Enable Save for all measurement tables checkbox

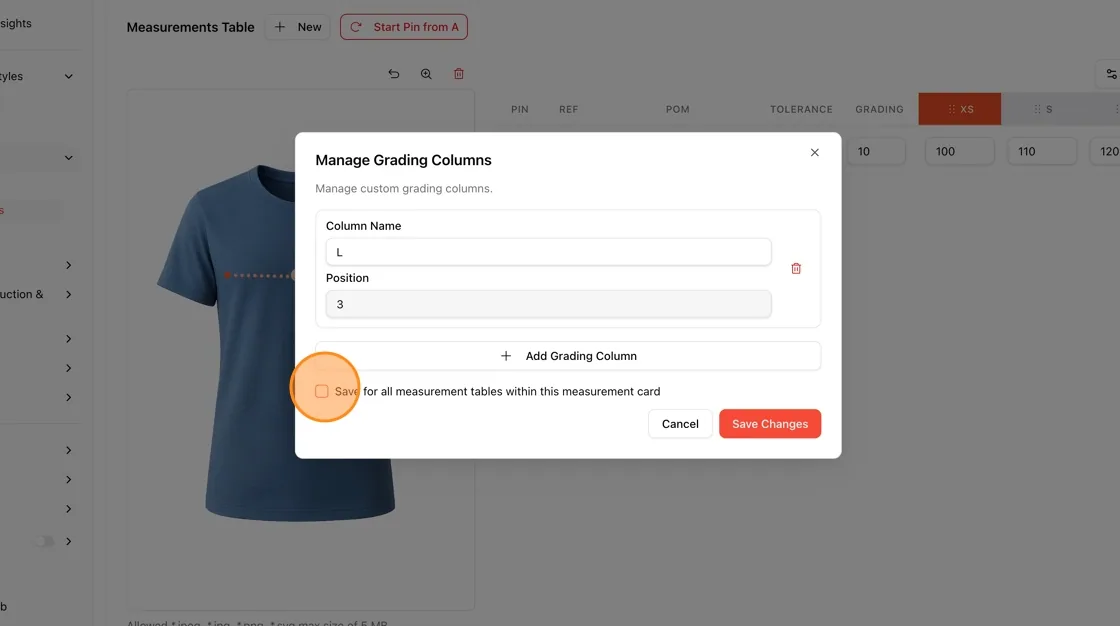pos(321,392)
